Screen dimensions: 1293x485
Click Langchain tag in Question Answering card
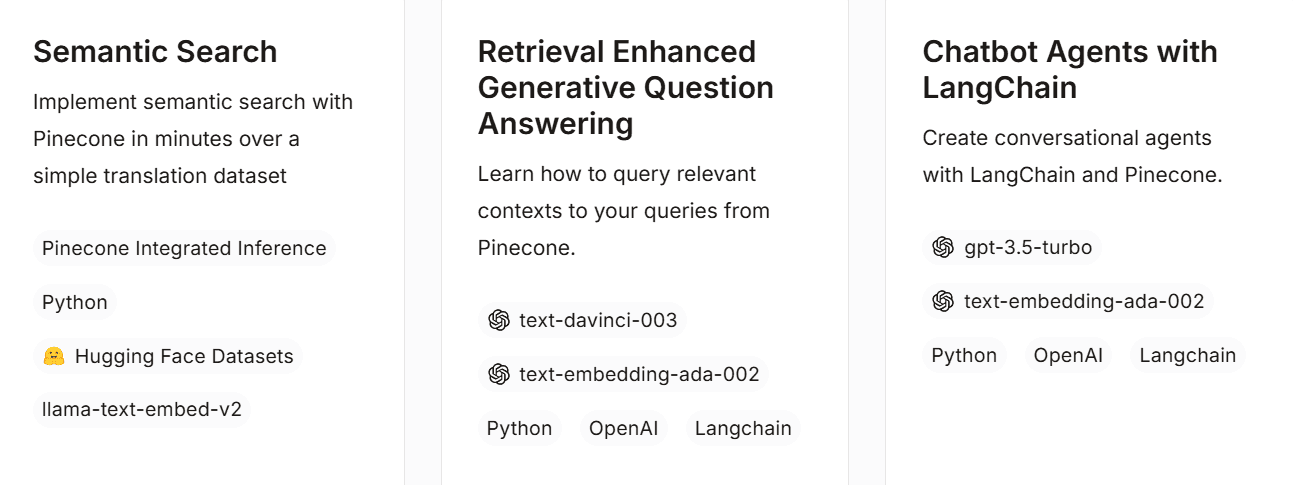pos(743,428)
